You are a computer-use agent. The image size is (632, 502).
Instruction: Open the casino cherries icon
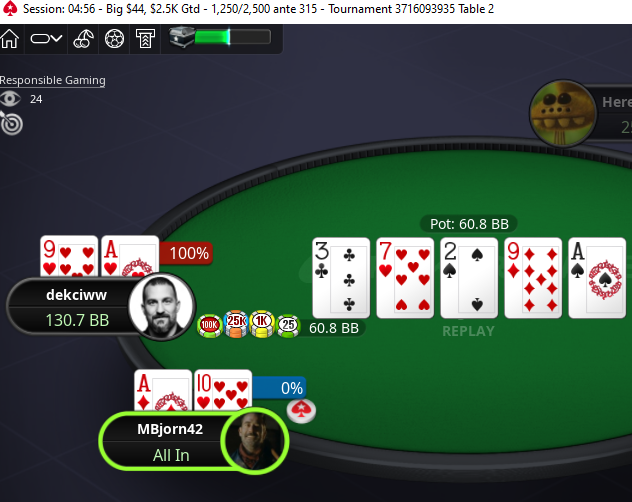83,39
